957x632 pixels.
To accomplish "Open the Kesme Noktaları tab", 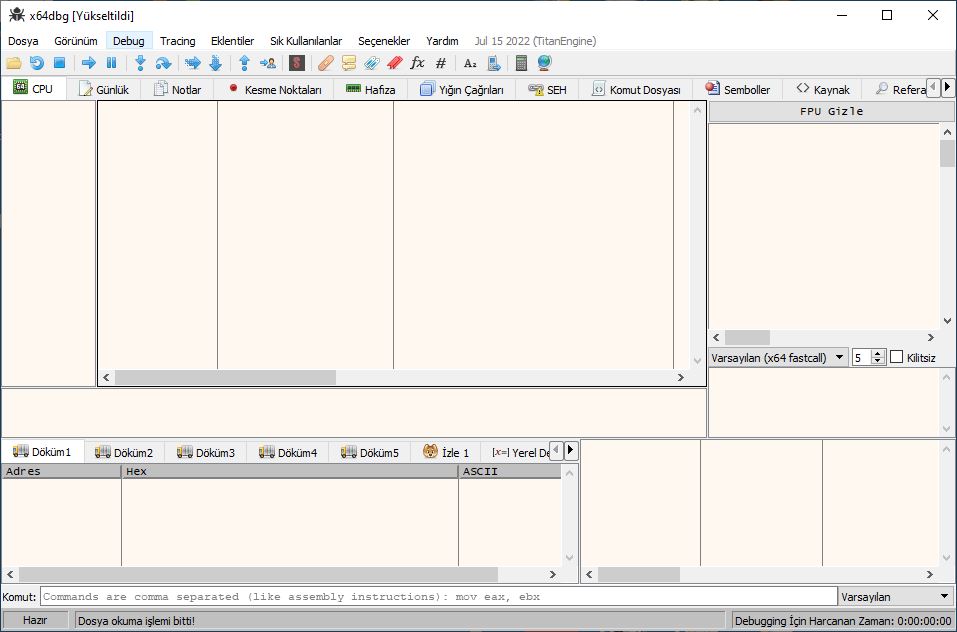I will pos(274,90).
